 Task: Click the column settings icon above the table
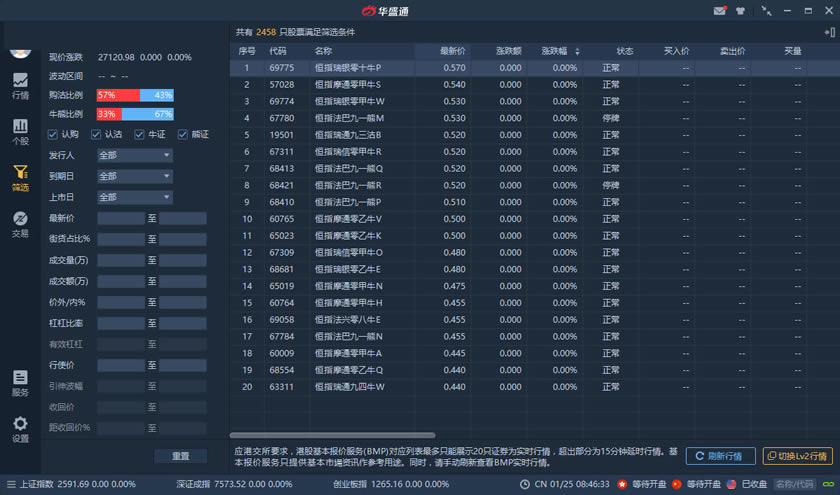click(828, 32)
